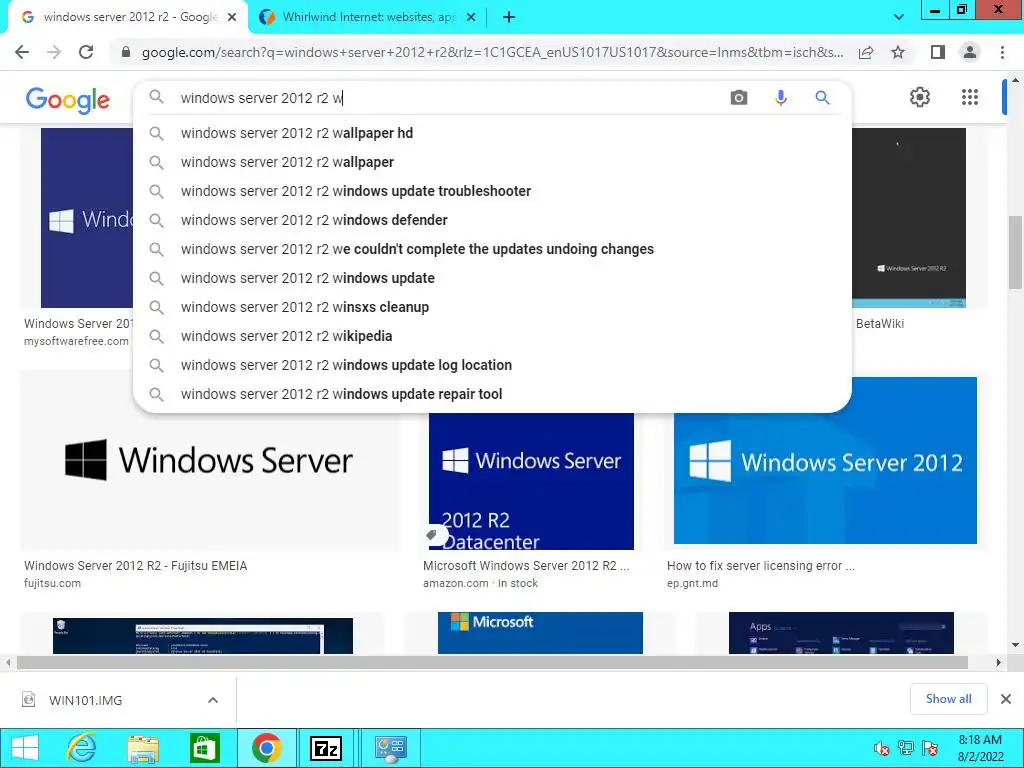Choose the plain 'wallpaper' suggestion
Screen dimensions: 1024x768
492,162
